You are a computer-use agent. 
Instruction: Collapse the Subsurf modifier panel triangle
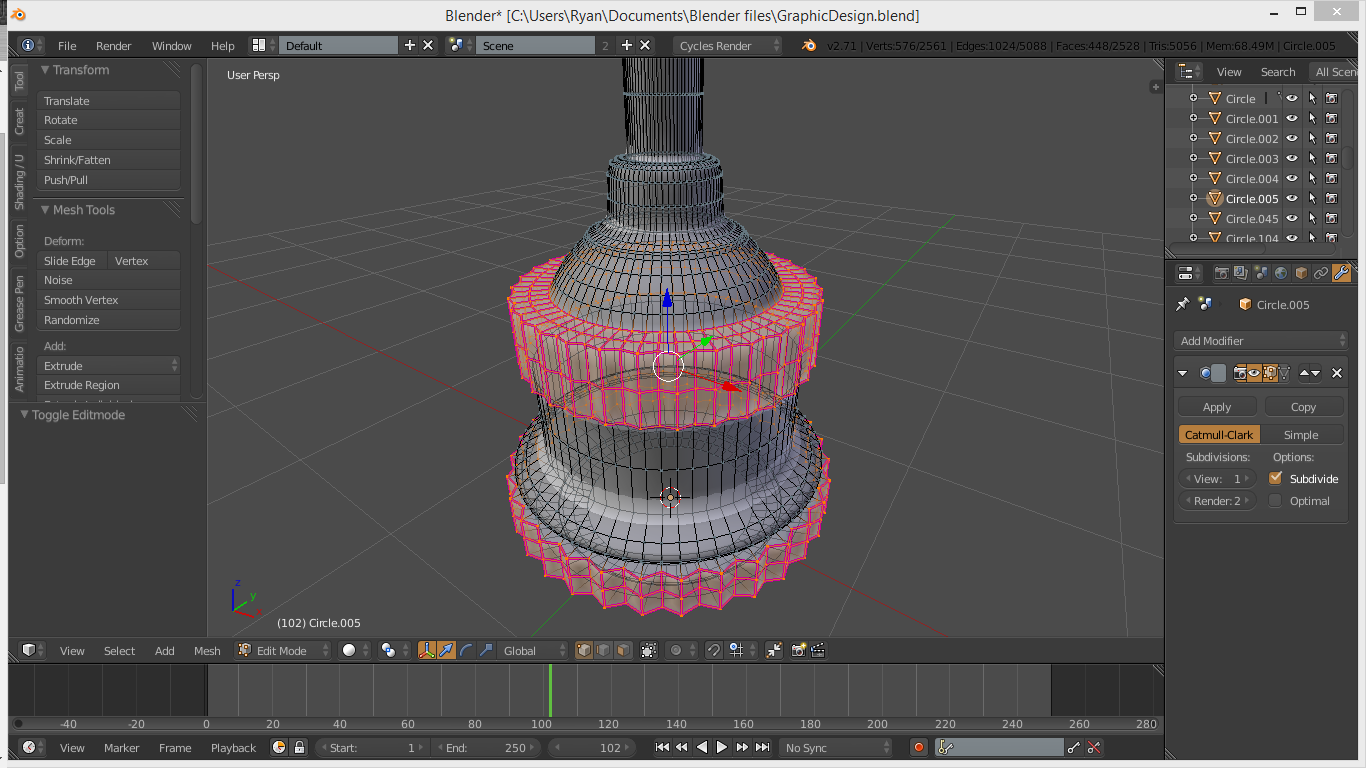[1183, 373]
